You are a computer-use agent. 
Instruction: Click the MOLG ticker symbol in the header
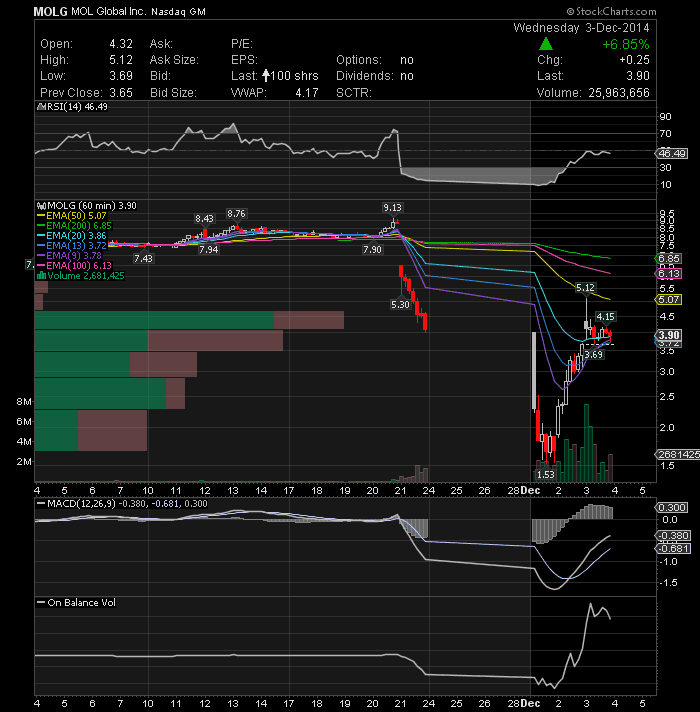pyautogui.click(x=50, y=12)
